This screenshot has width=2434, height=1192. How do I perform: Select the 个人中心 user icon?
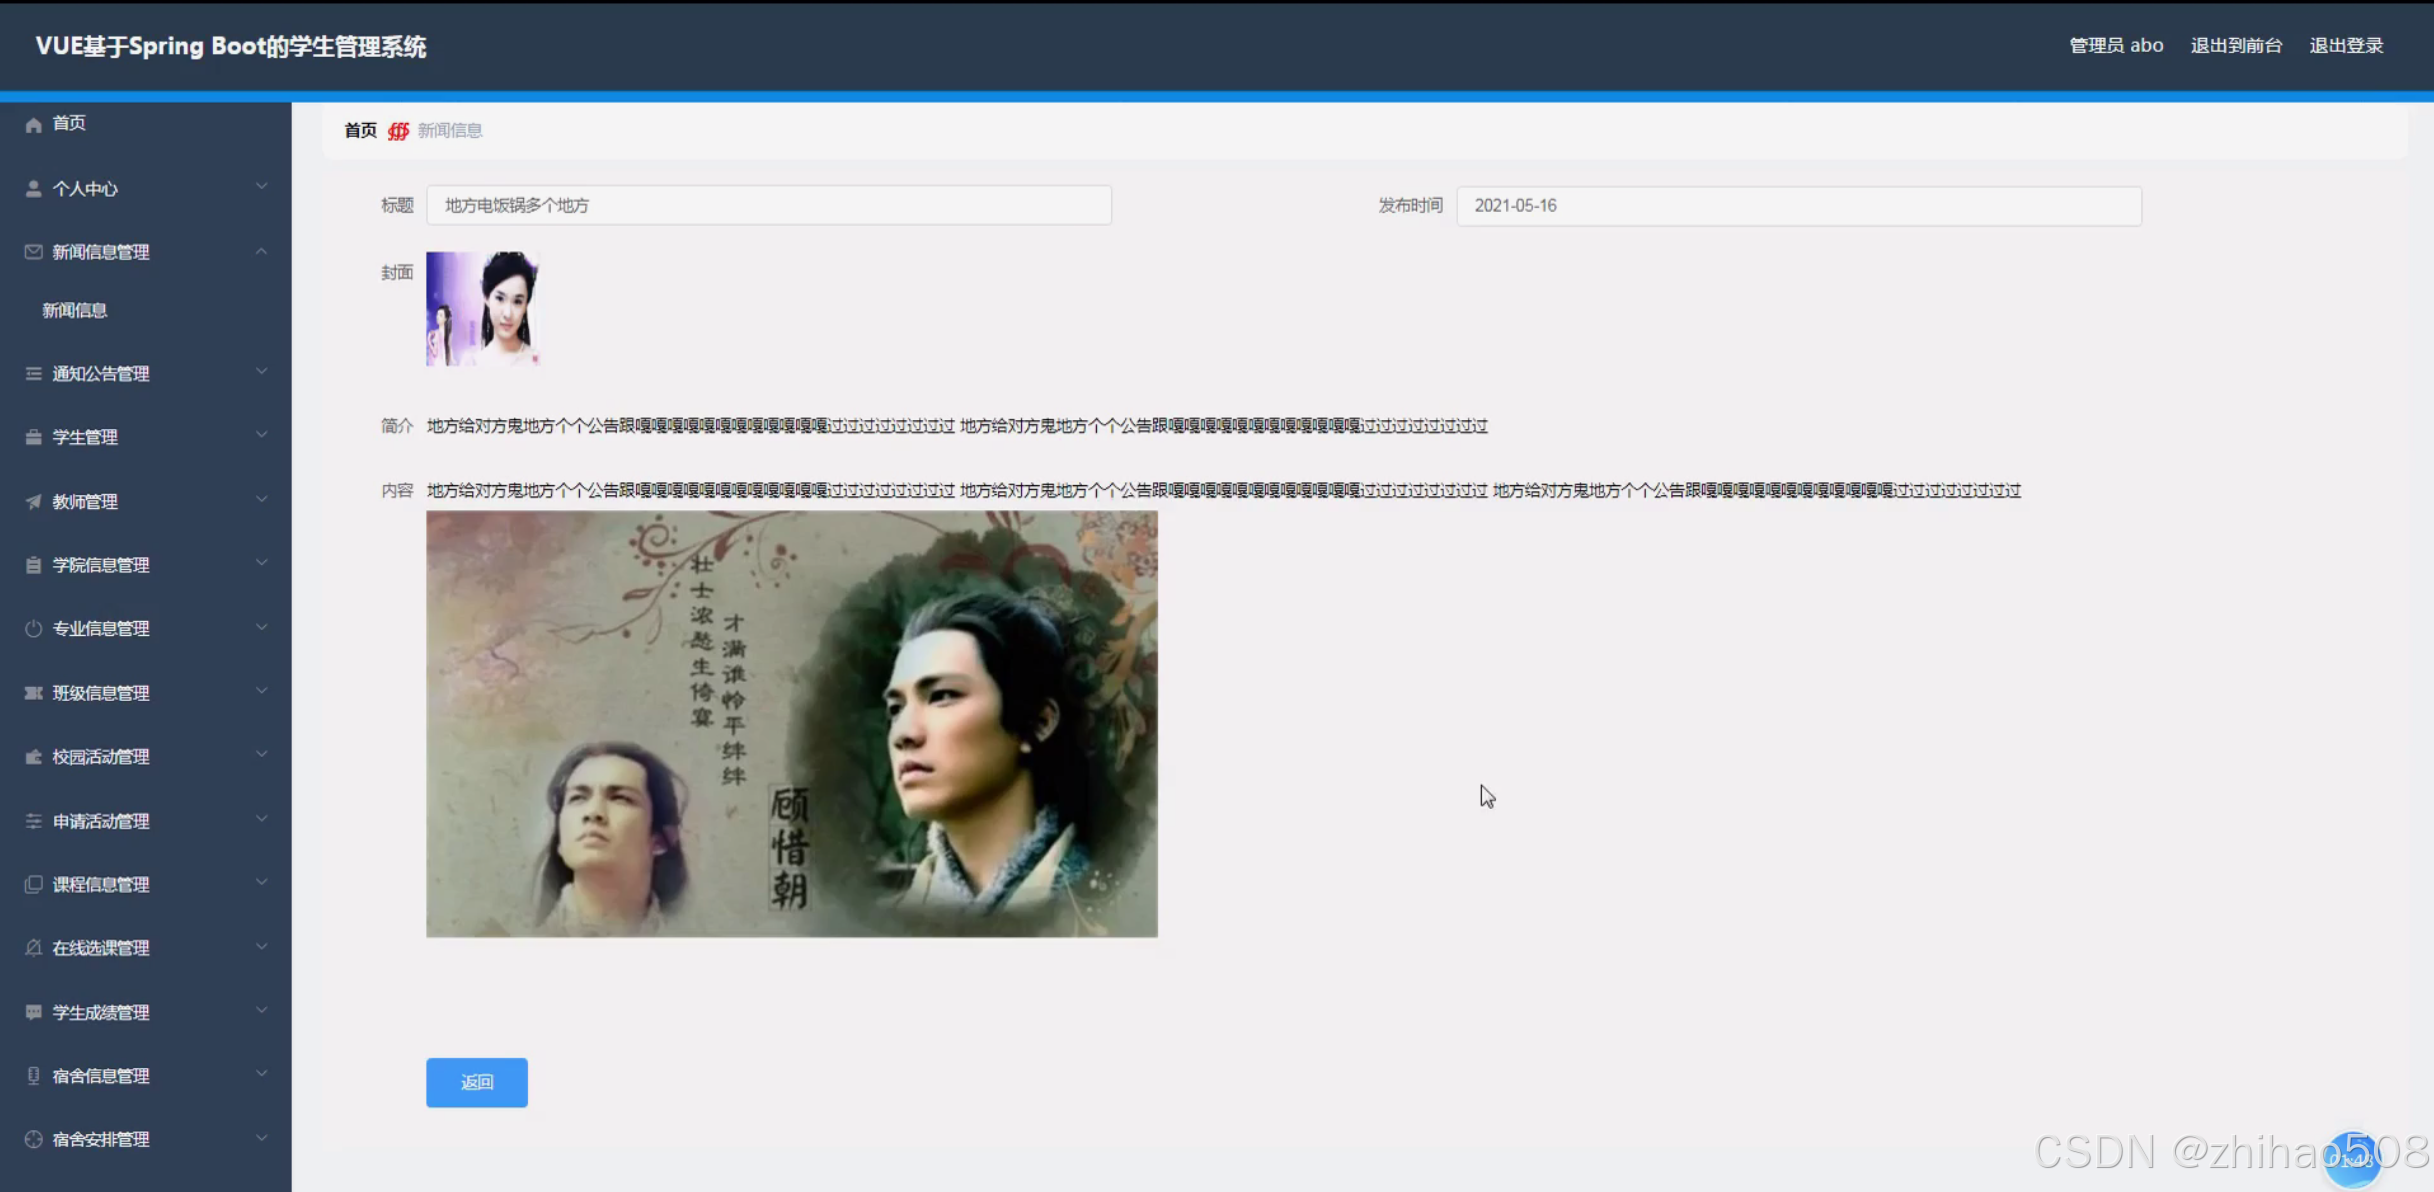(32, 187)
